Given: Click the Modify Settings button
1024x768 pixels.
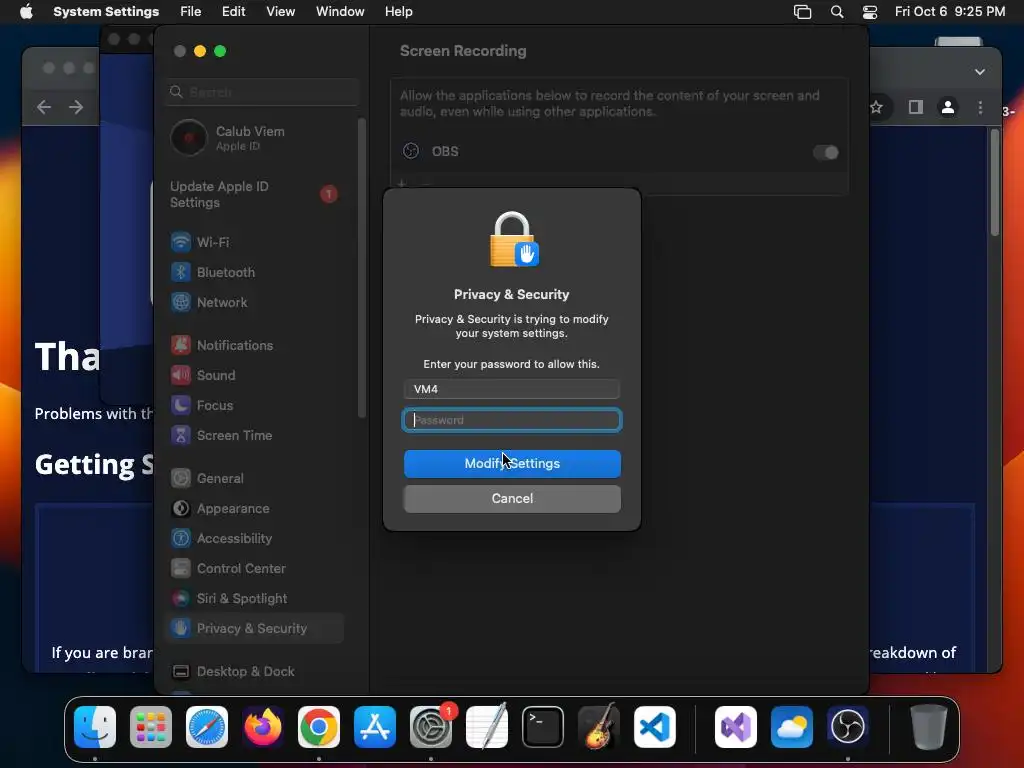Looking at the screenshot, I should [512, 464].
